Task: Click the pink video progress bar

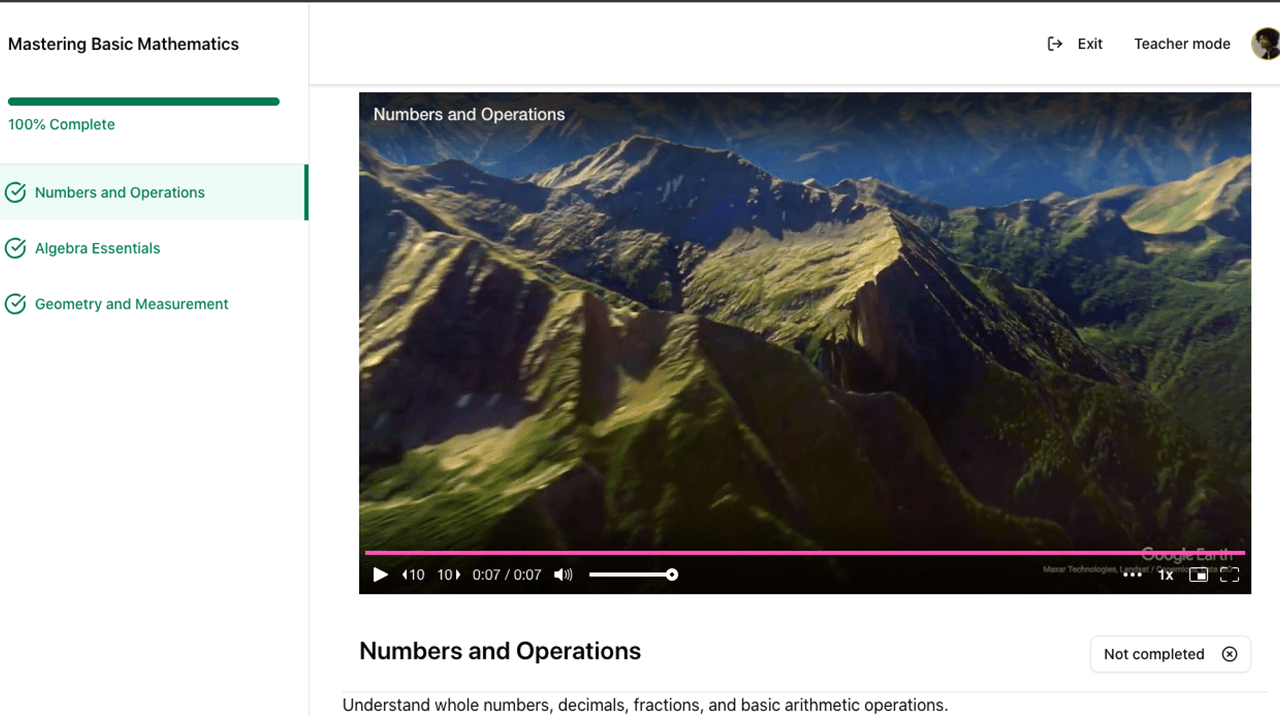Action: coord(804,552)
